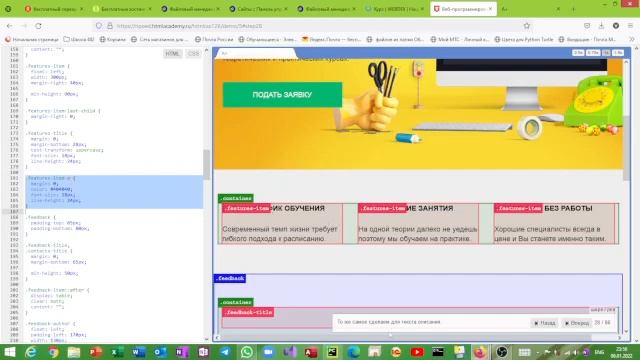This screenshot has width=640, height=360.
Task: Open Excel from the taskbar
Action: click(118, 352)
